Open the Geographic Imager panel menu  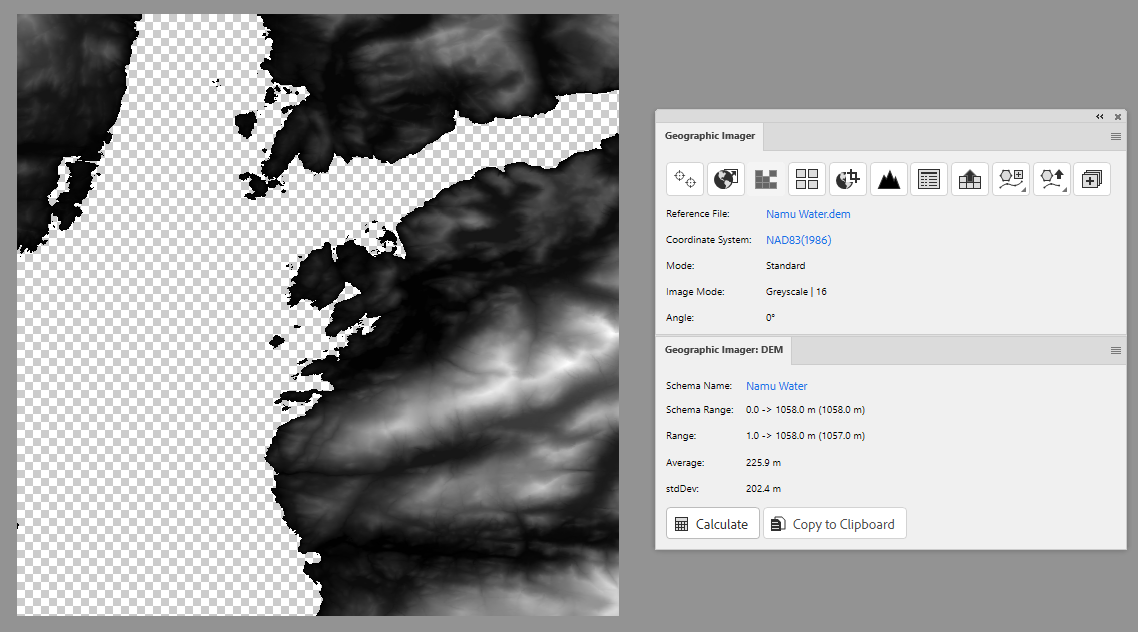click(x=1116, y=136)
